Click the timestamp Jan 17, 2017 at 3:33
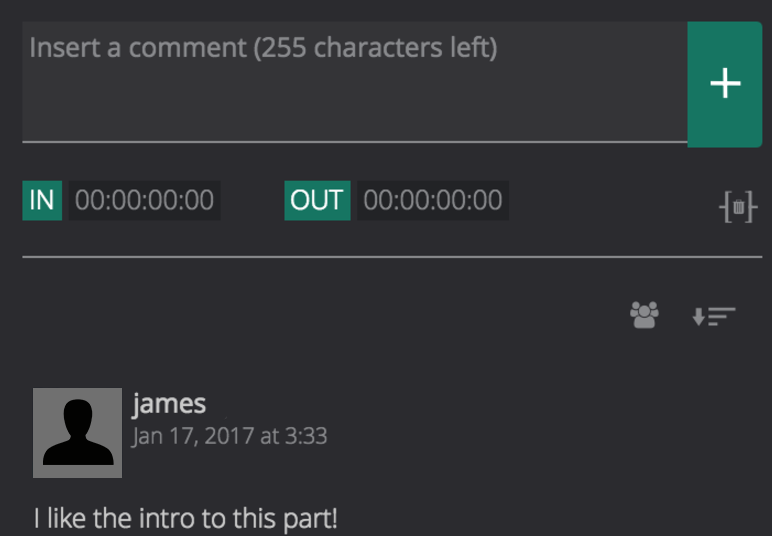Viewport: 772px width, 536px height. point(229,436)
